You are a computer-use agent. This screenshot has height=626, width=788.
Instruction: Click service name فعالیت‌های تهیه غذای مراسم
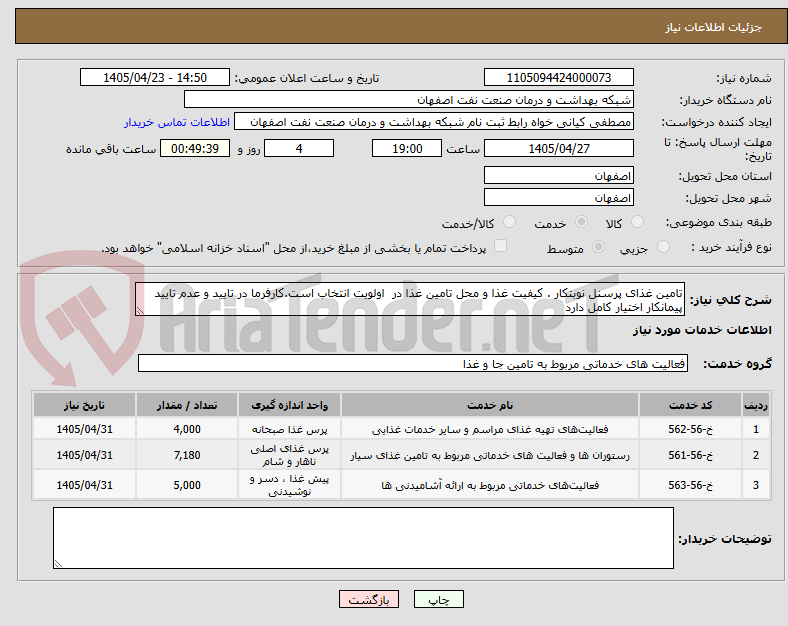tap(490, 429)
